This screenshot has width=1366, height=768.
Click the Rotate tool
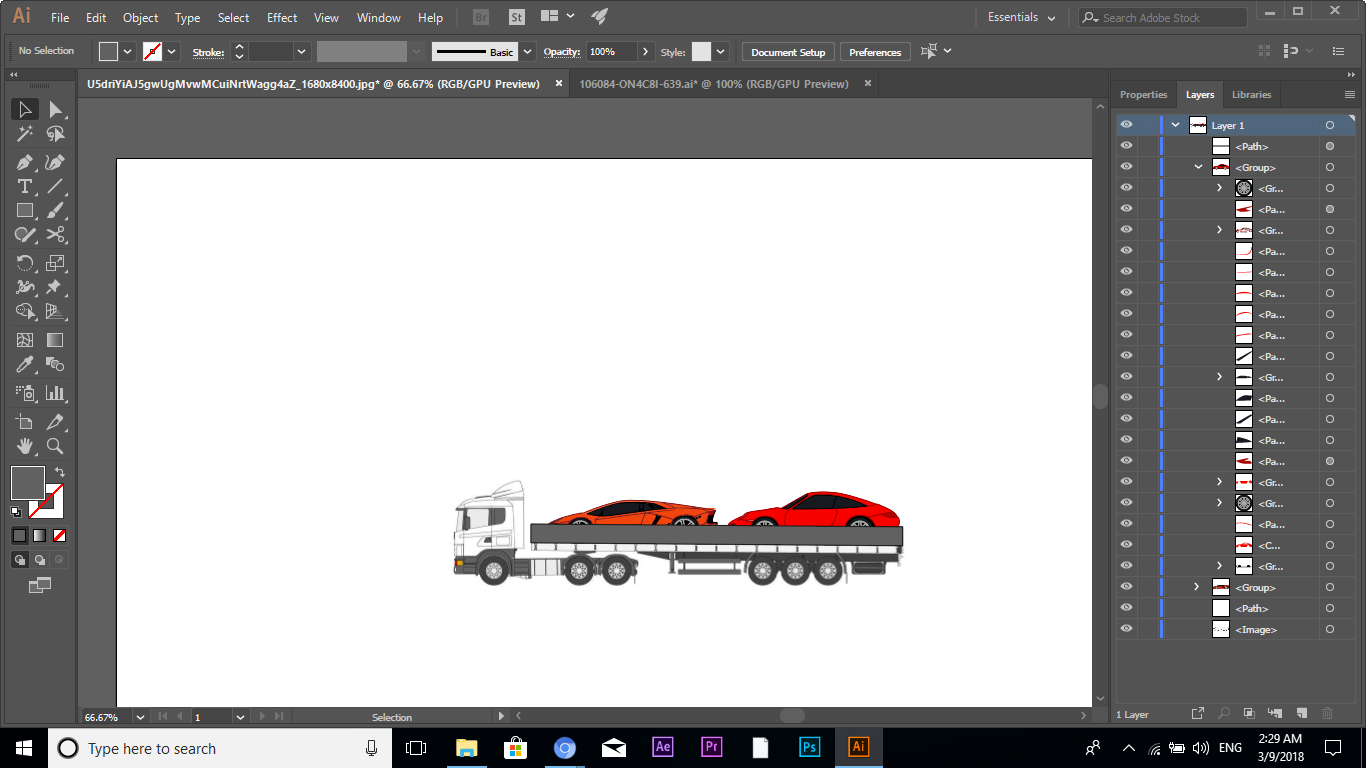25,263
